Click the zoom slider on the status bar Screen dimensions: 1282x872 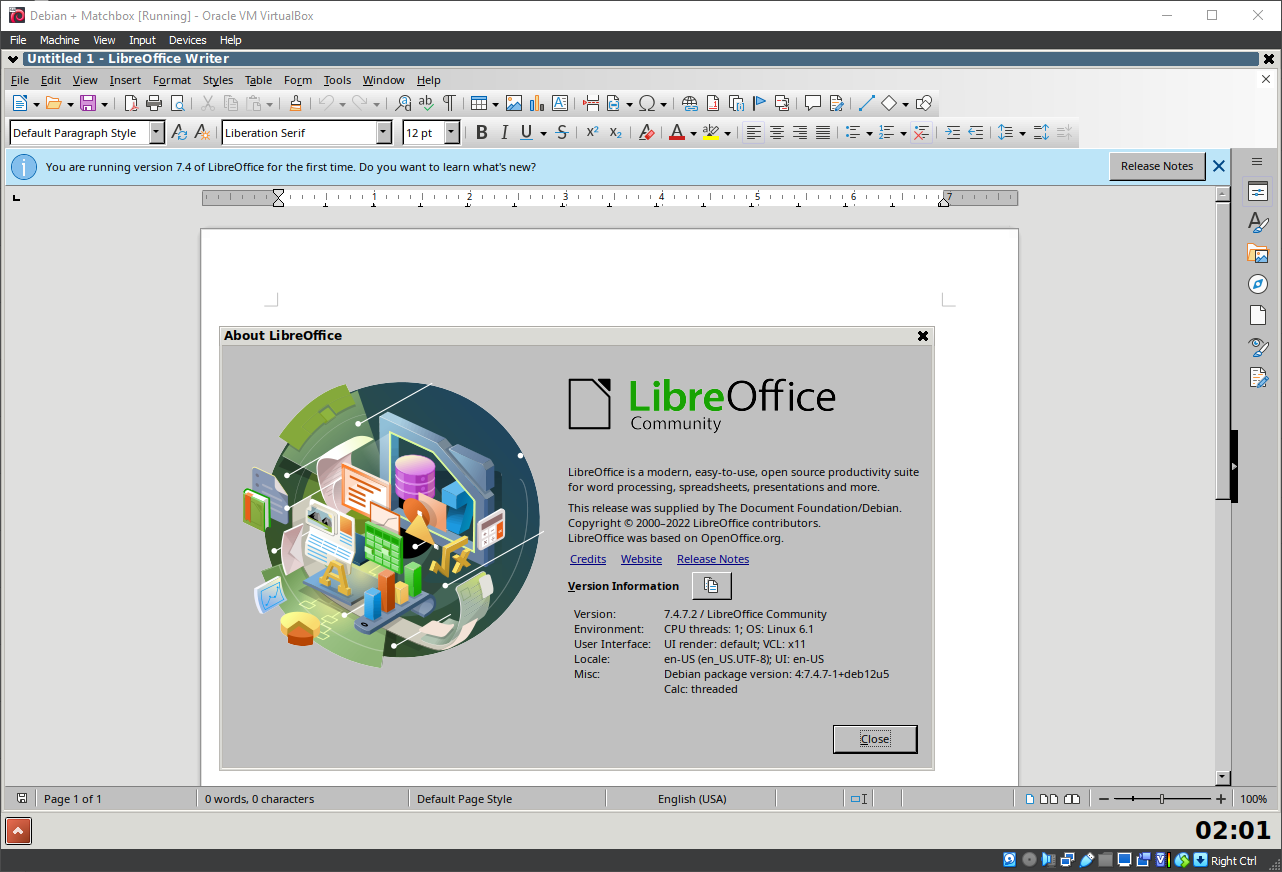pyautogui.click(x=1161, y=798)
